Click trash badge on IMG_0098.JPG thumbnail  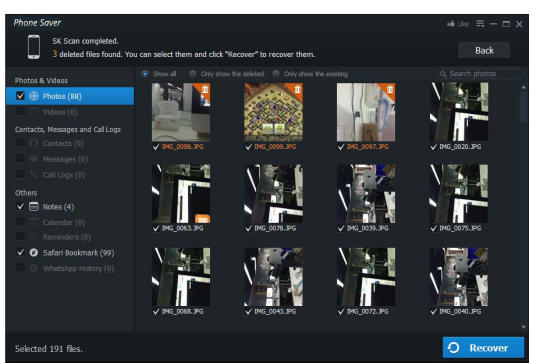tap(205, 90)
